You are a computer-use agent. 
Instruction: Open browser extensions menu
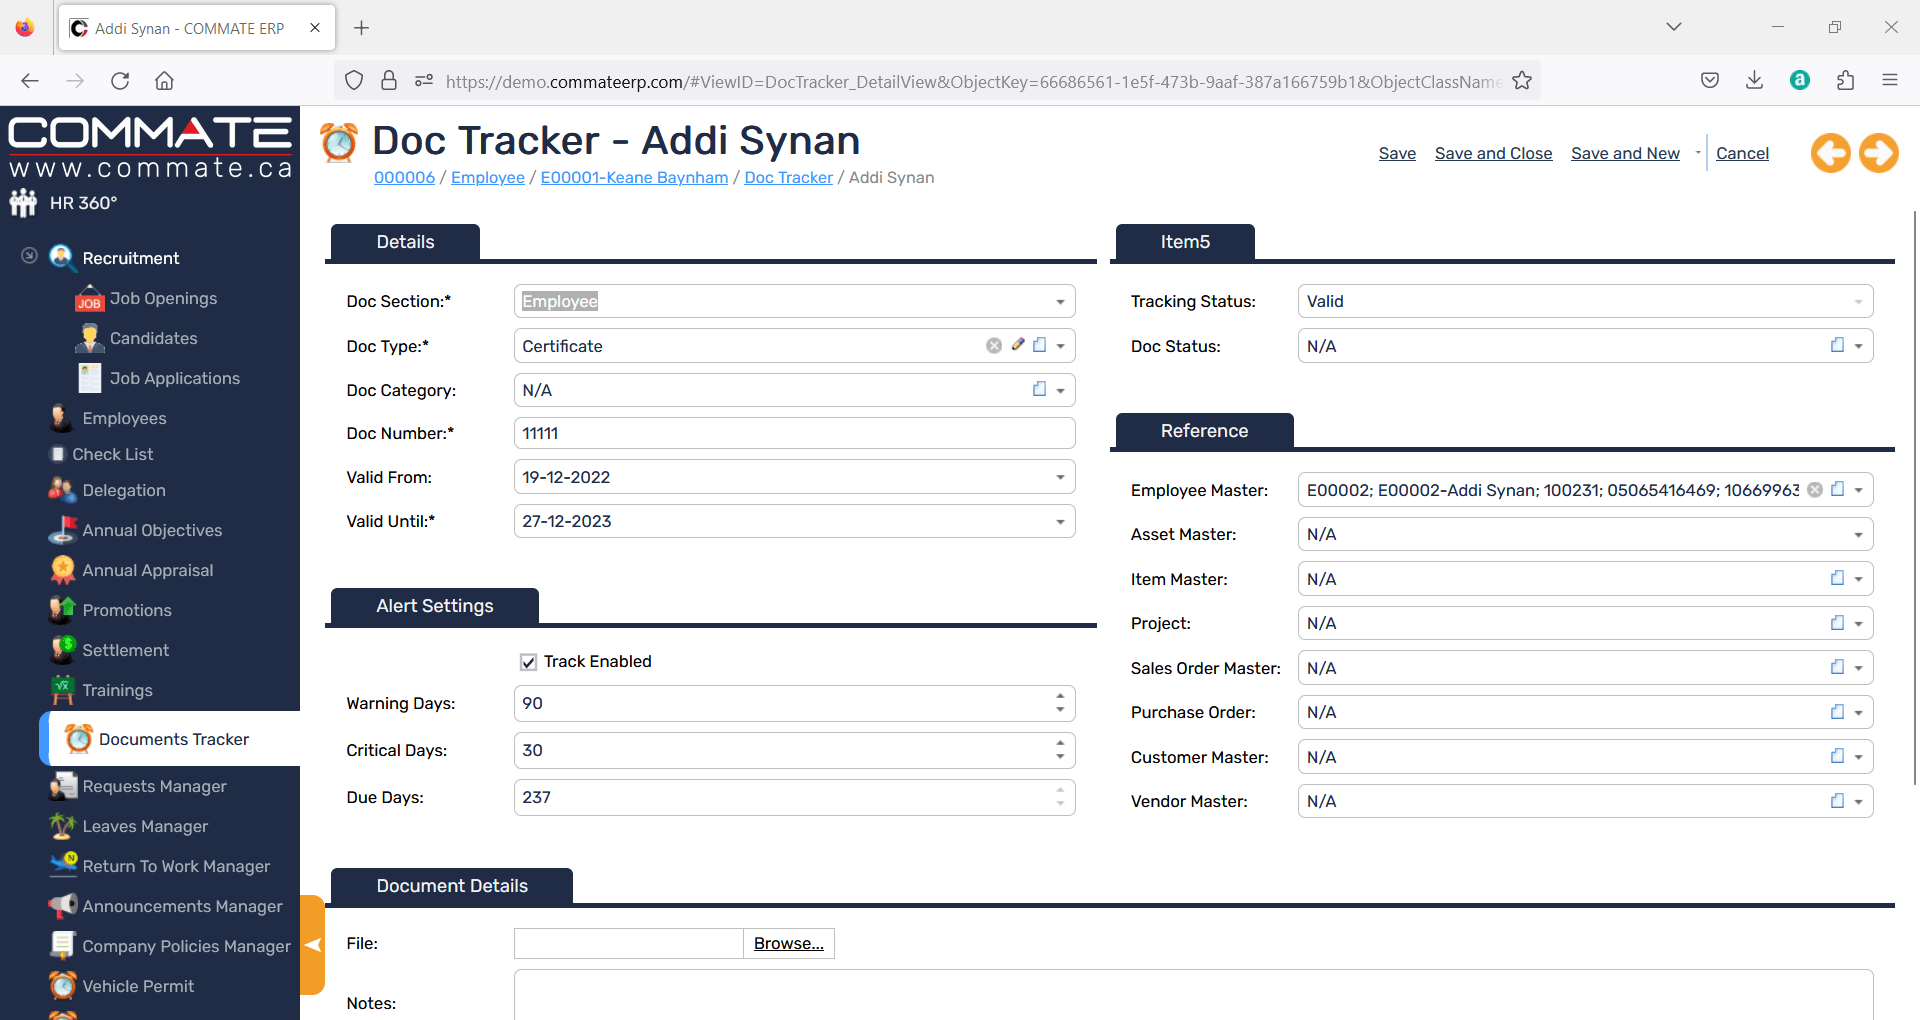(1846, 81)
